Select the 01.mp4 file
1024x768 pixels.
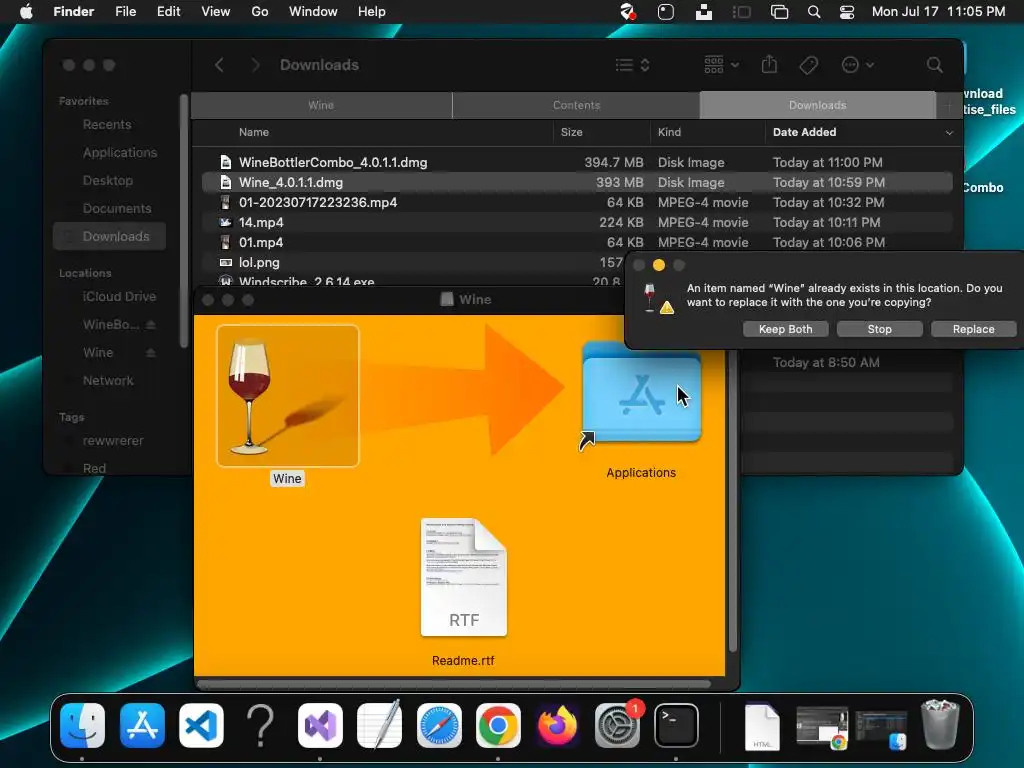point(577,242)
